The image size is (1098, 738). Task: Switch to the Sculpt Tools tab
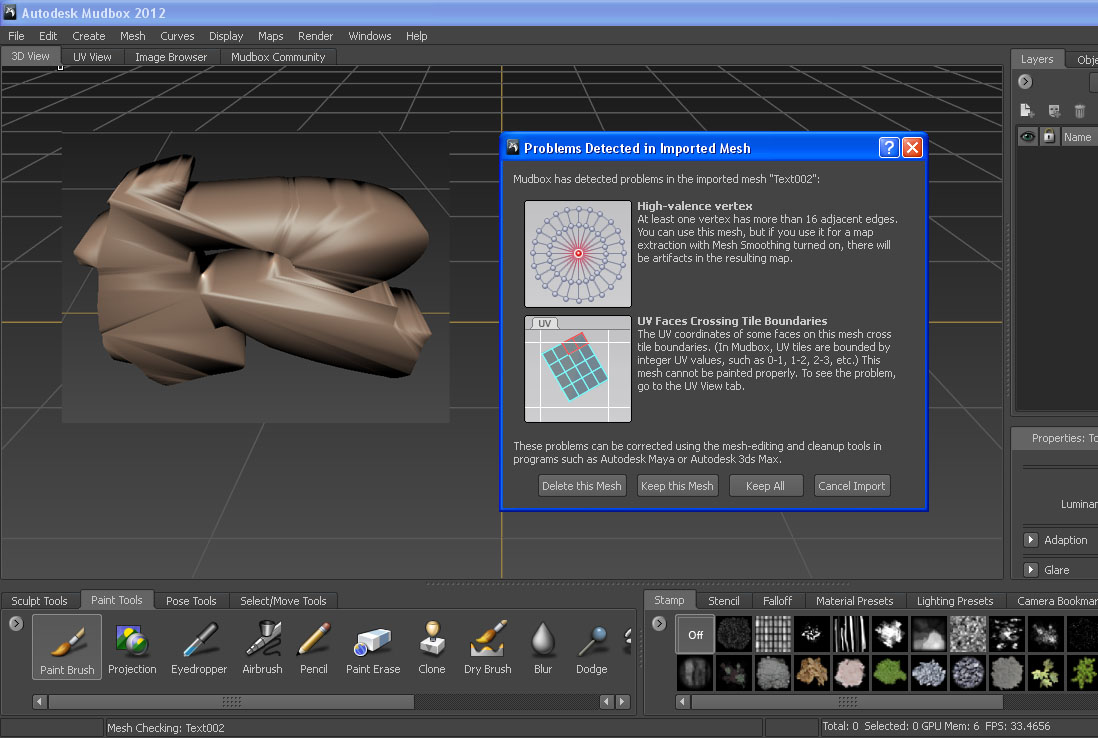coord(39,601)
